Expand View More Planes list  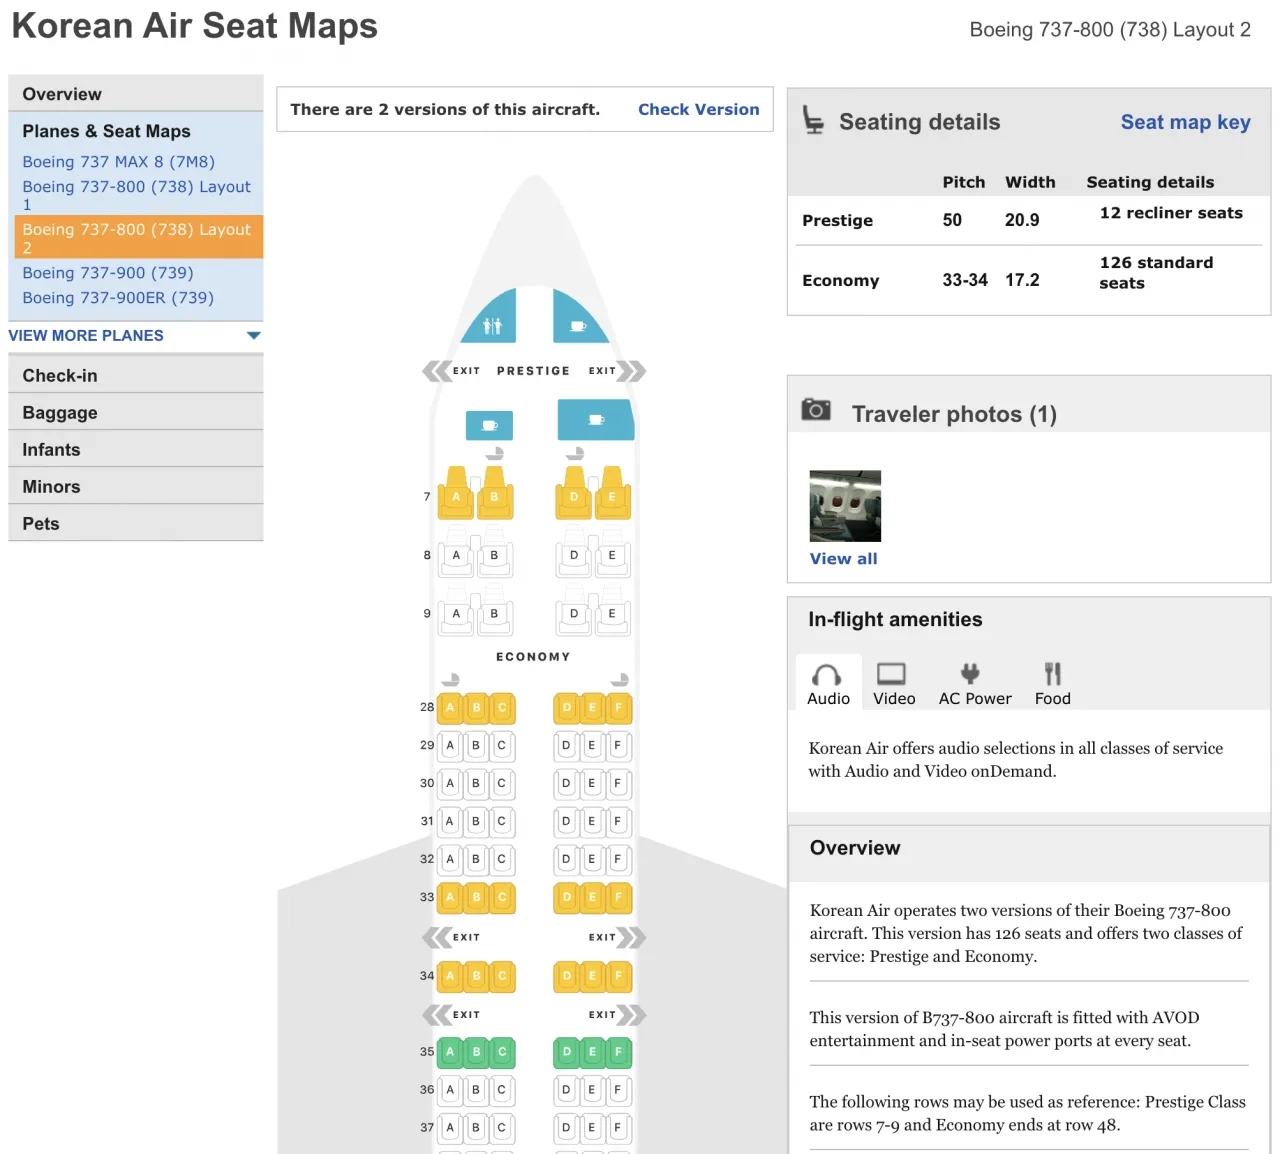(135, 336)
